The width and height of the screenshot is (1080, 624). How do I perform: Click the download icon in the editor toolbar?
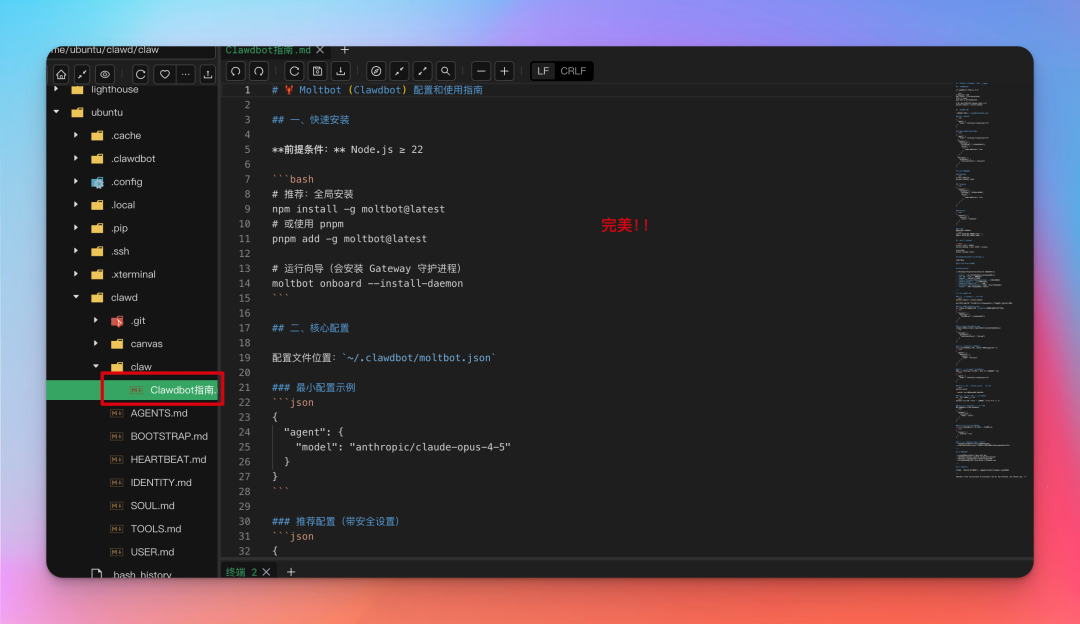point(340,71)
